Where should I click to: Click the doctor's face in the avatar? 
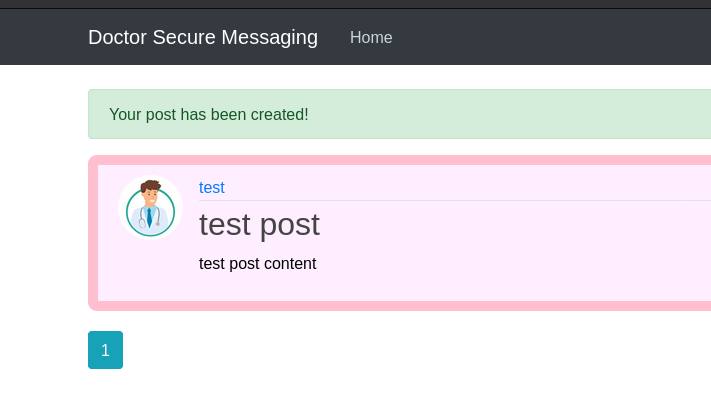pyautogui.click(x=150, y=195)
